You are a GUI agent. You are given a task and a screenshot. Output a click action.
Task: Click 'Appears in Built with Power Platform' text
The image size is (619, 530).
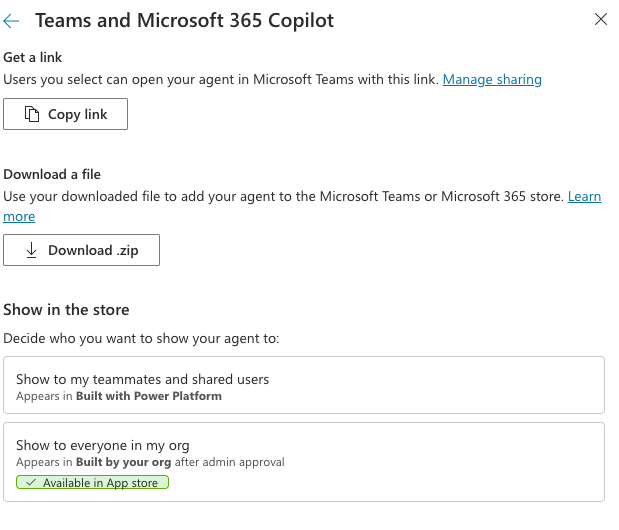(x=119, y=396)
